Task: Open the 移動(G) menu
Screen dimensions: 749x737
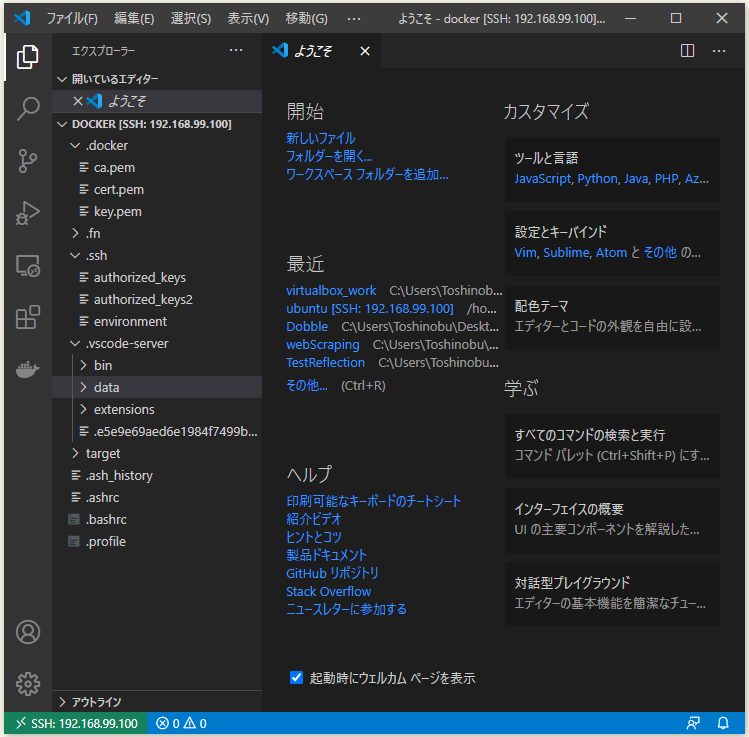Action: [306, 19]
